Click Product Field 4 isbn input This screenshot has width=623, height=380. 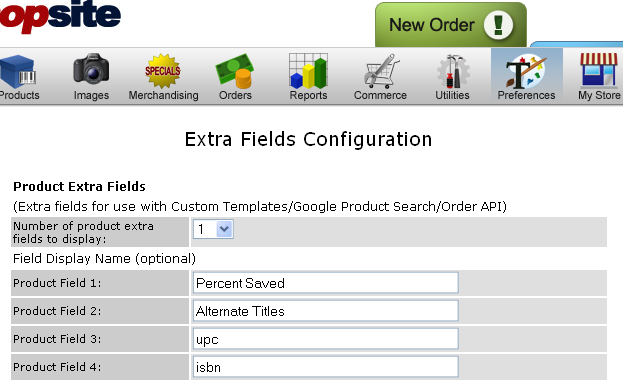pos(325,367)
